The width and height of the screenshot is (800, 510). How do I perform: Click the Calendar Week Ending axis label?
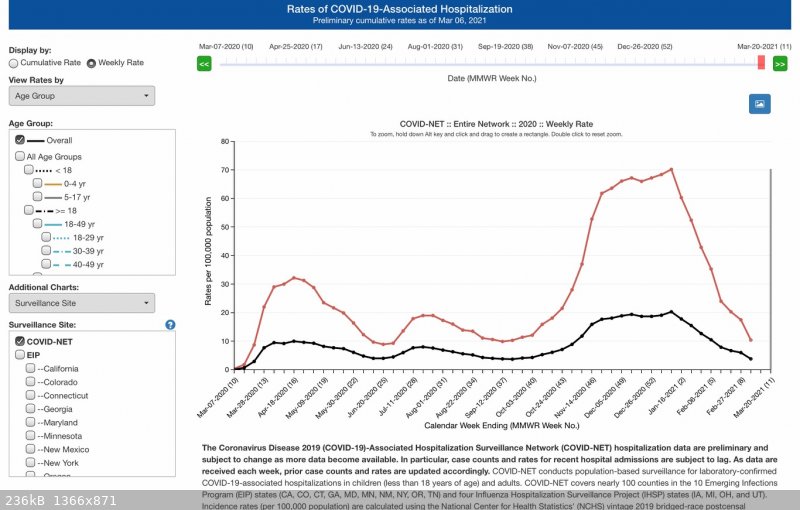[502, 425]
